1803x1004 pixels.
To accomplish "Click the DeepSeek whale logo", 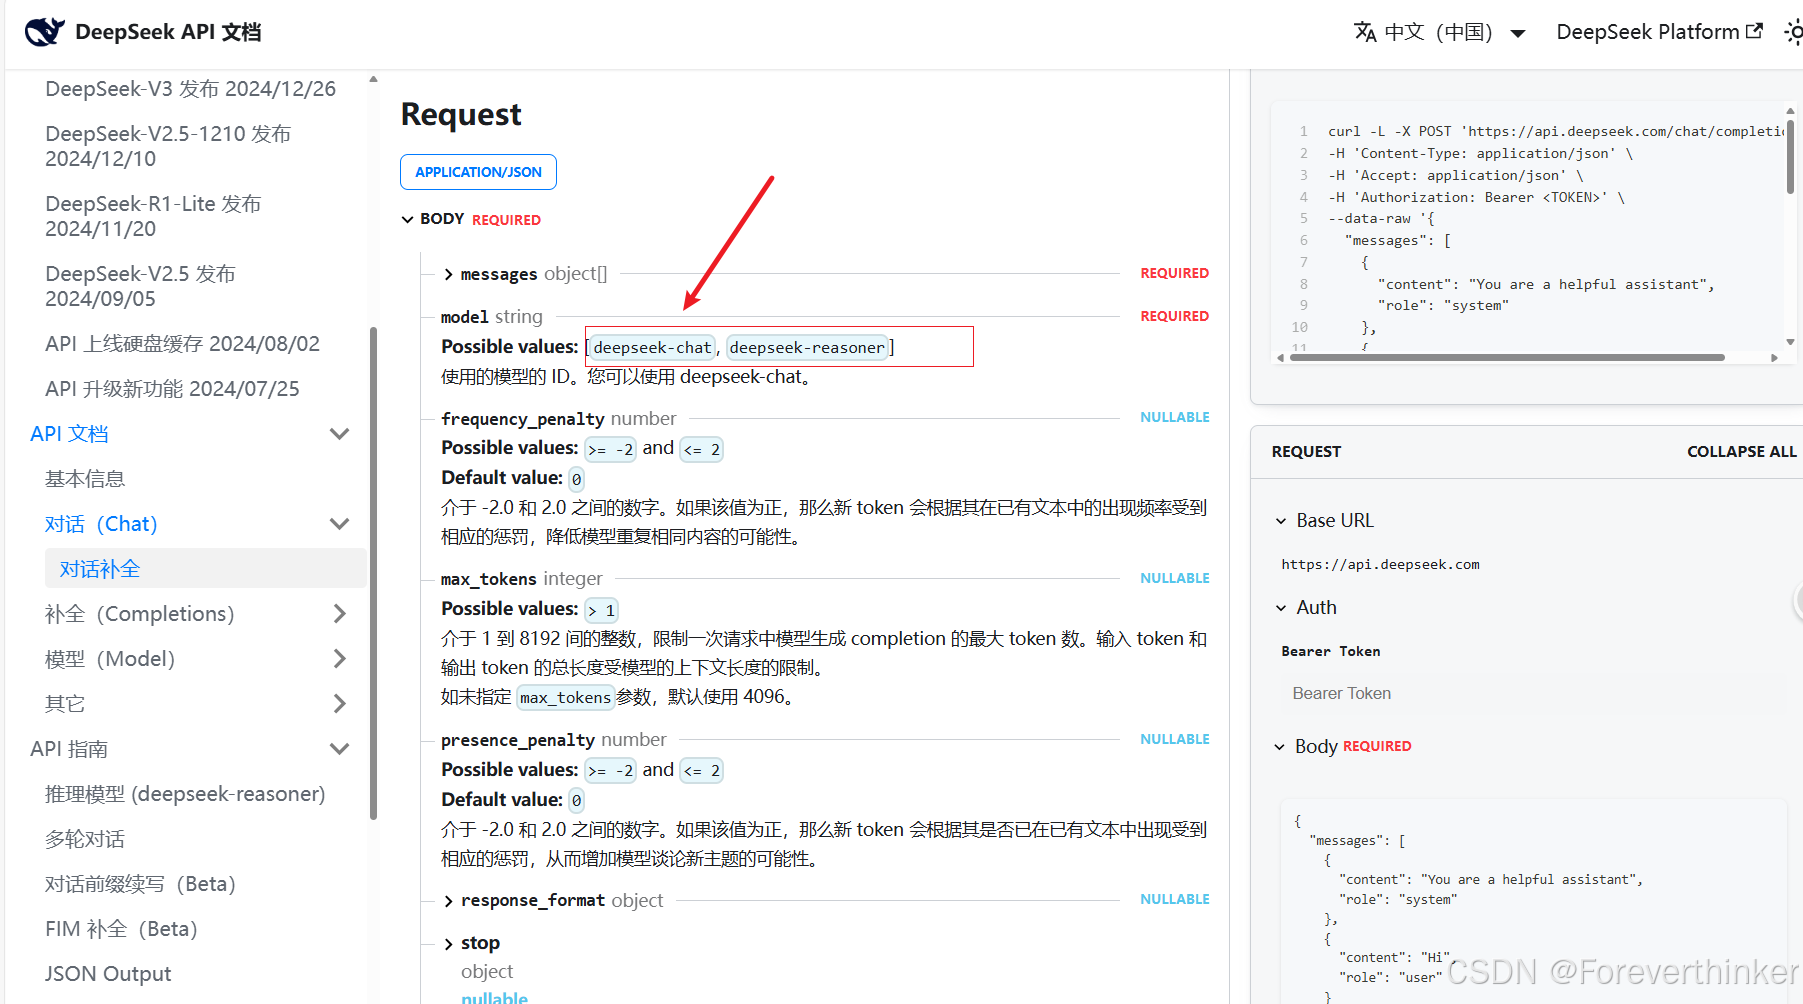I will [45, 32].
